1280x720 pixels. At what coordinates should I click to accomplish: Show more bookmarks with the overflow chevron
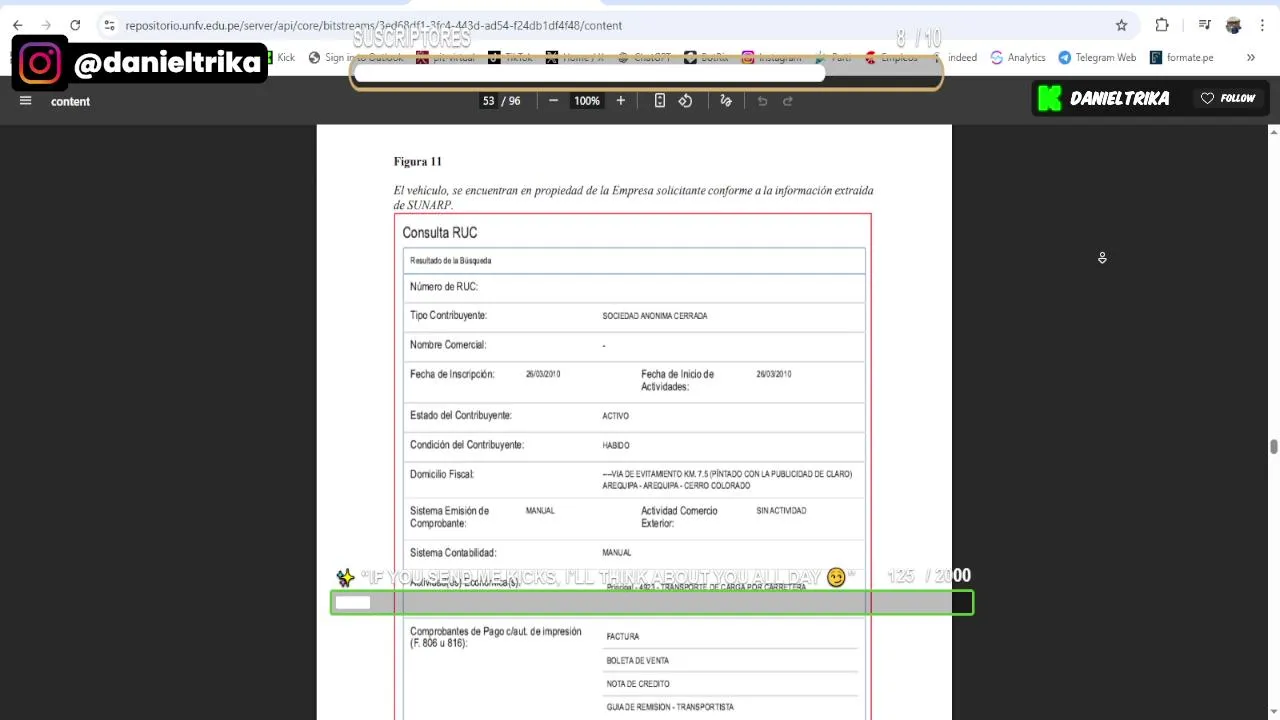pos(1250,57)
